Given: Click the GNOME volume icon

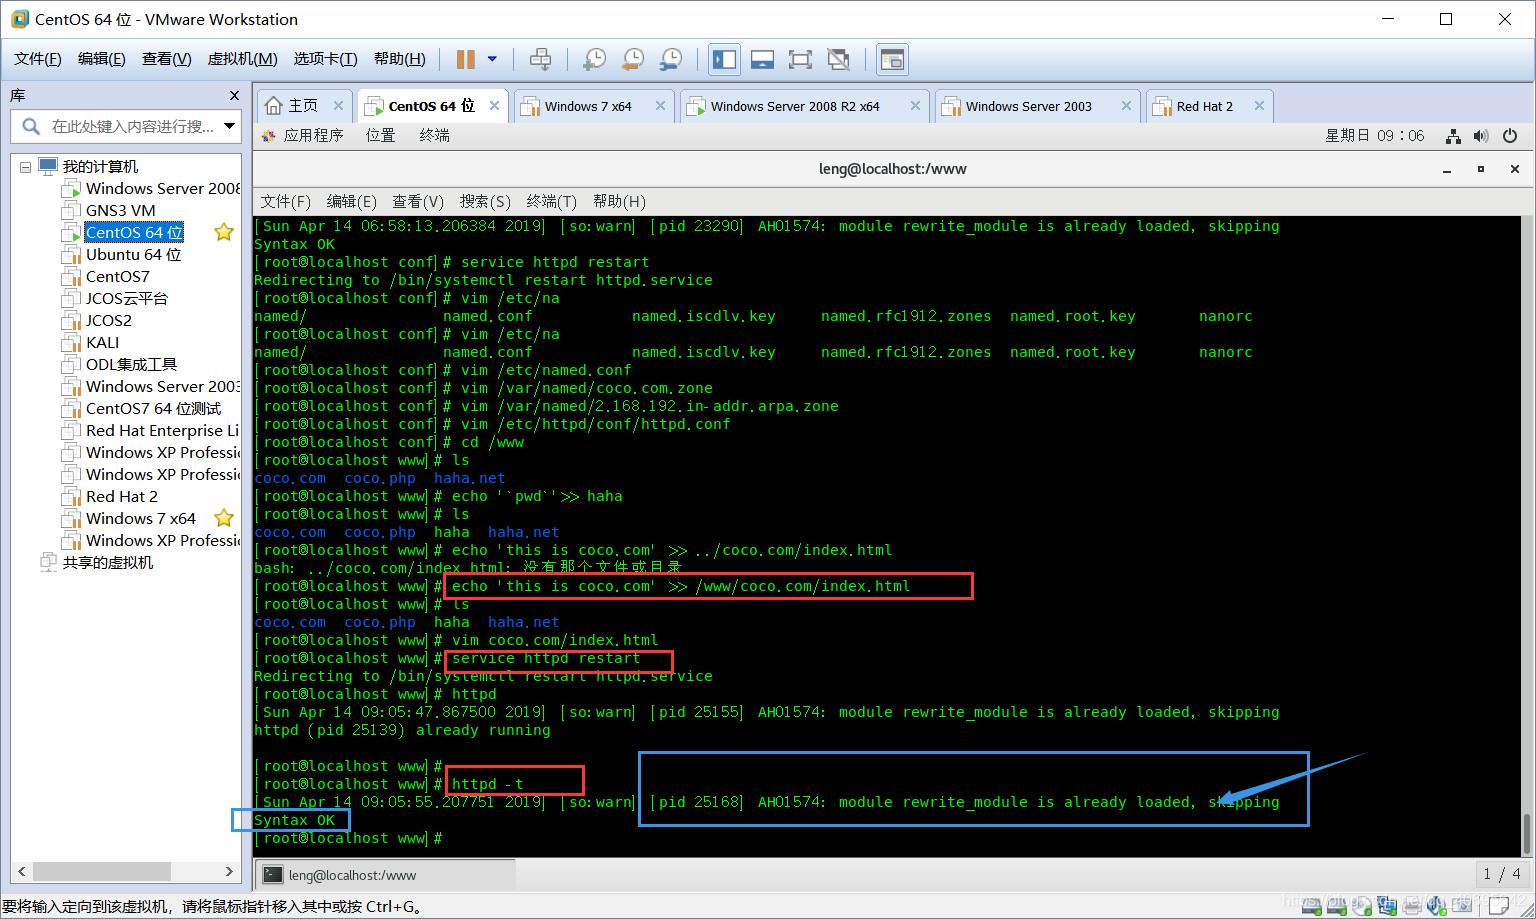Looking at the screenshot, I should click(x=1481, y=136).
